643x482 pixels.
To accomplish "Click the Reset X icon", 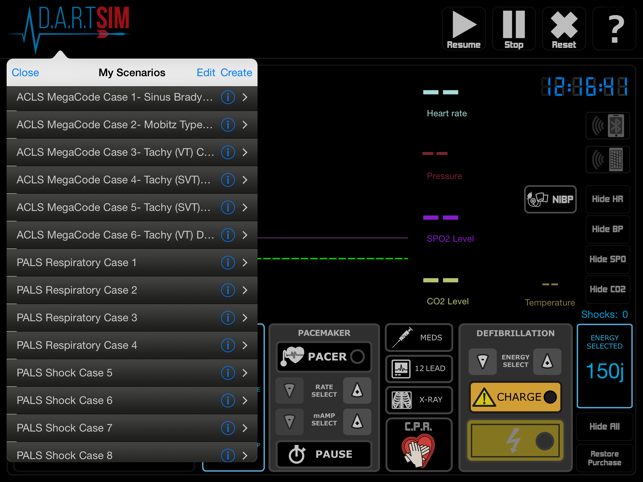I will tap(563, 29).
